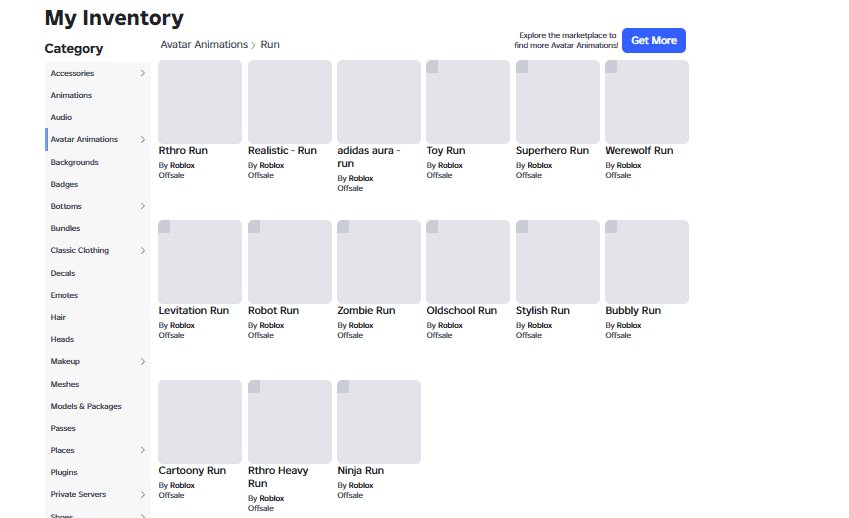This screenshot has height=518, width=849.
Task: Open the Bundles category
Action: (65, 228)
